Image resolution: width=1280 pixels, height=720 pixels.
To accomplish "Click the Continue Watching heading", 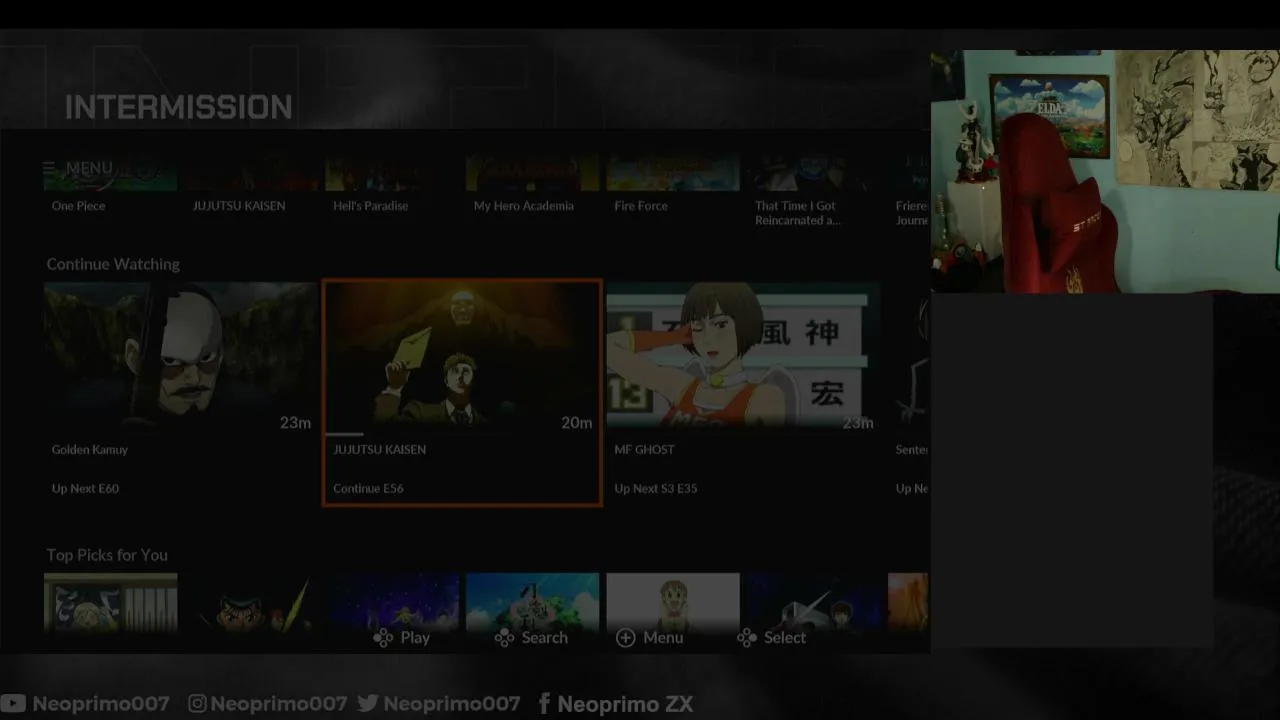I will pyautogui.click(x=113, y=264).
